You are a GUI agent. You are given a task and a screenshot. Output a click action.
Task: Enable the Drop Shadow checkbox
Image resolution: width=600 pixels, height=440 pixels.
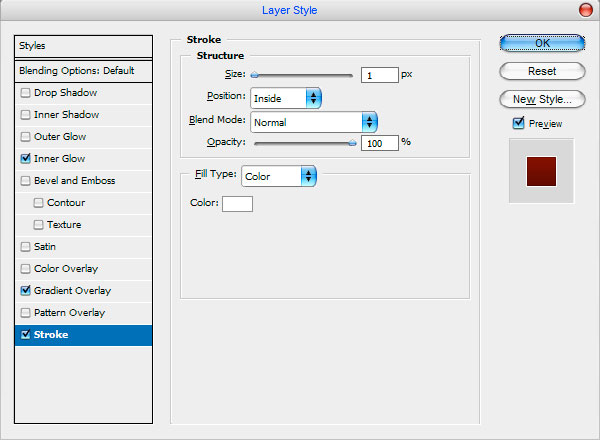coord(25,93)
